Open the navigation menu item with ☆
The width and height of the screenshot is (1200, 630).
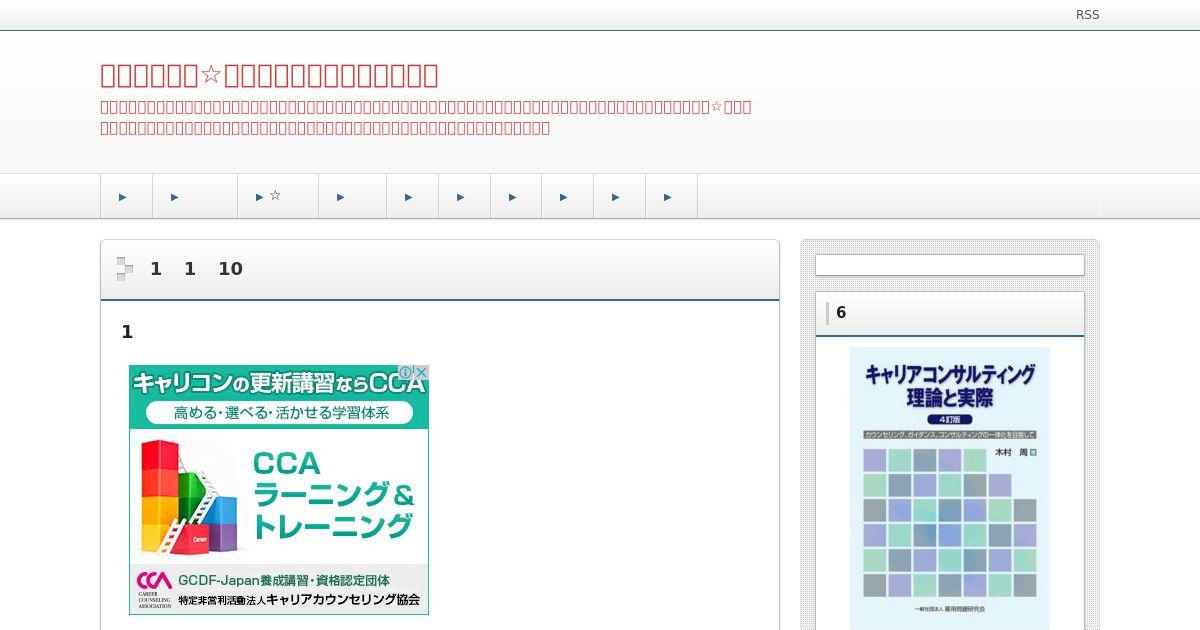[x=278, y=196]
